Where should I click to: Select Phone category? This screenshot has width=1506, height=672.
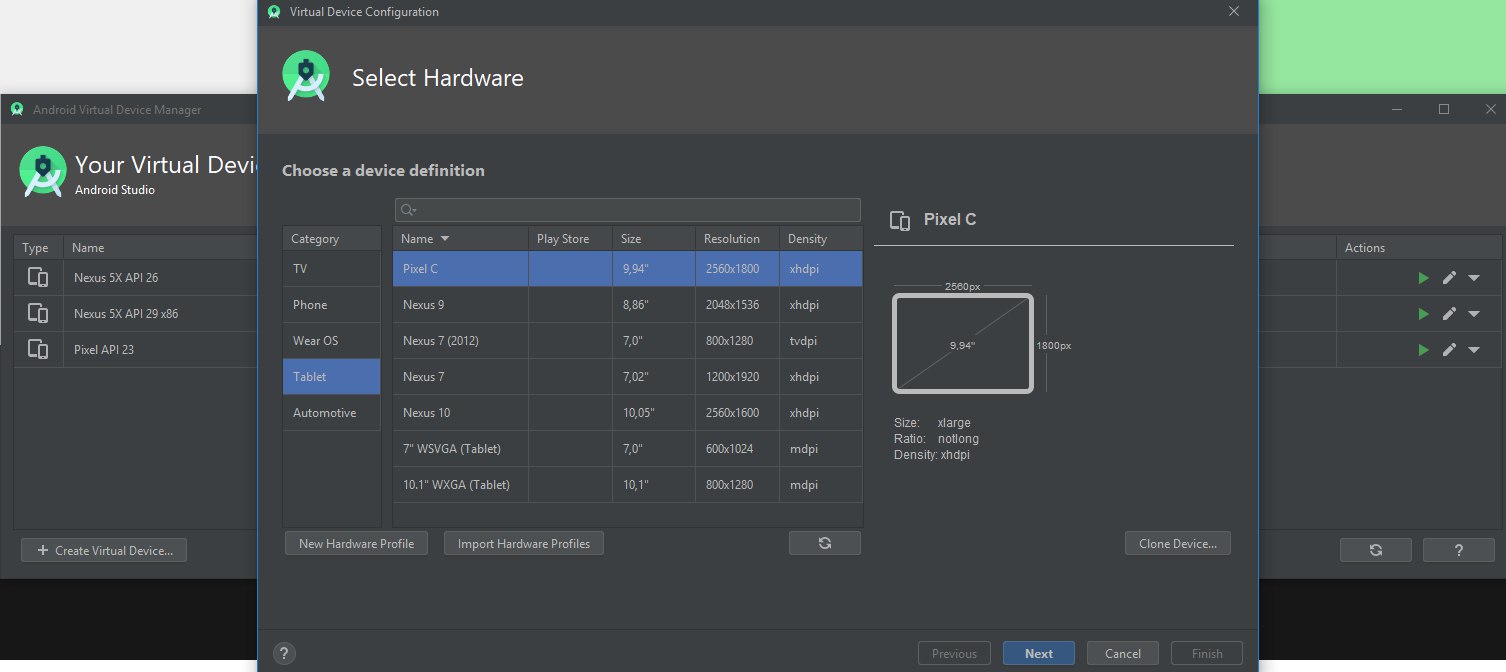coord(332,305)
